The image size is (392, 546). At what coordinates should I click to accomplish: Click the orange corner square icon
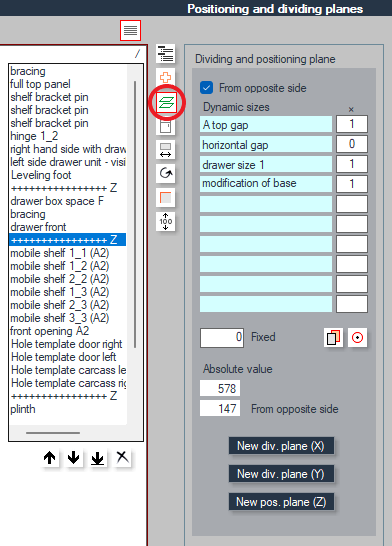click(x=165, y=197)
